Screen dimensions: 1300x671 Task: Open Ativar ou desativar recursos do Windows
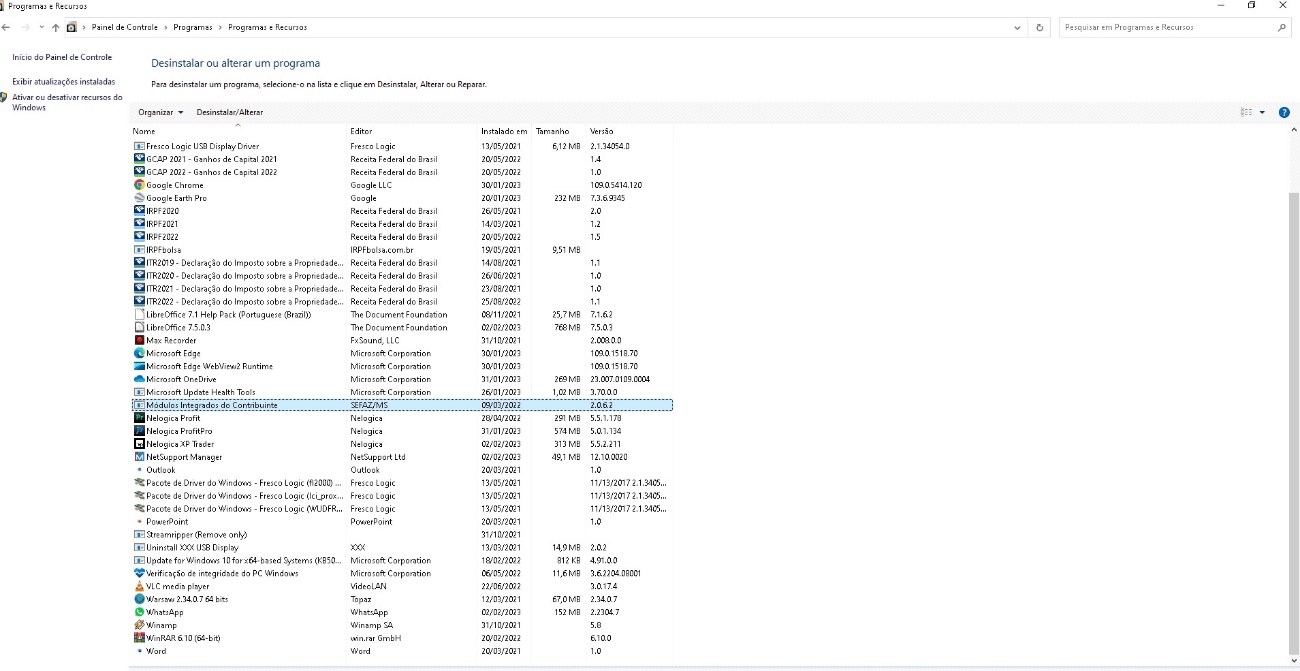(67, 102)
